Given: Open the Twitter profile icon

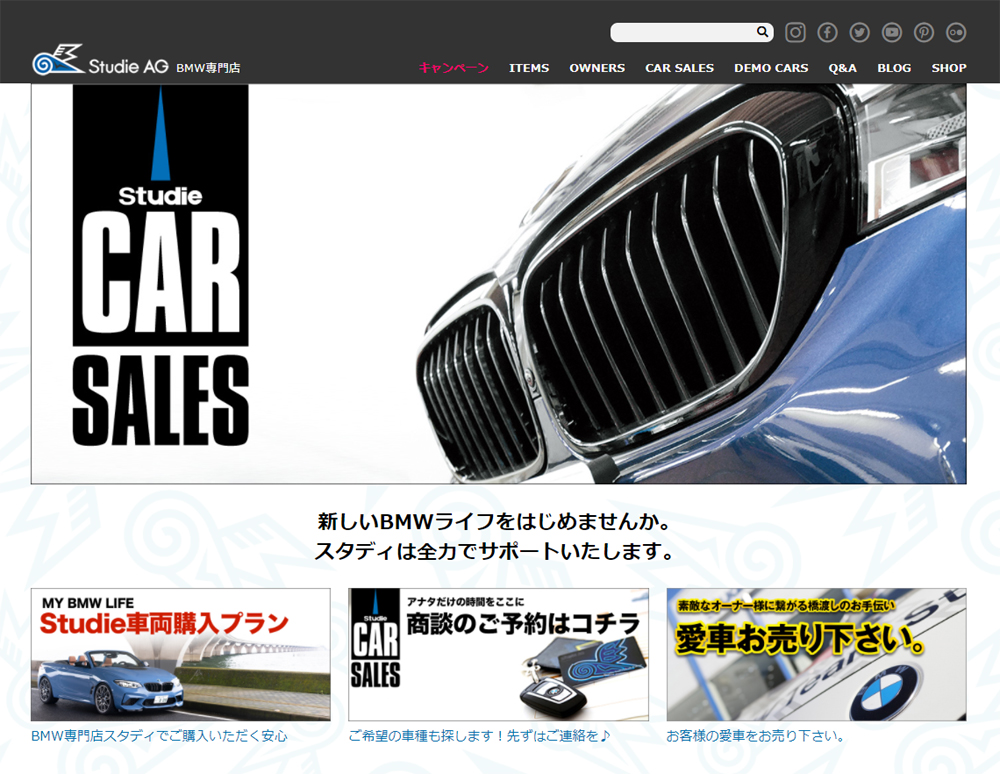Looking at the screenshot, I should coord(860,33).
